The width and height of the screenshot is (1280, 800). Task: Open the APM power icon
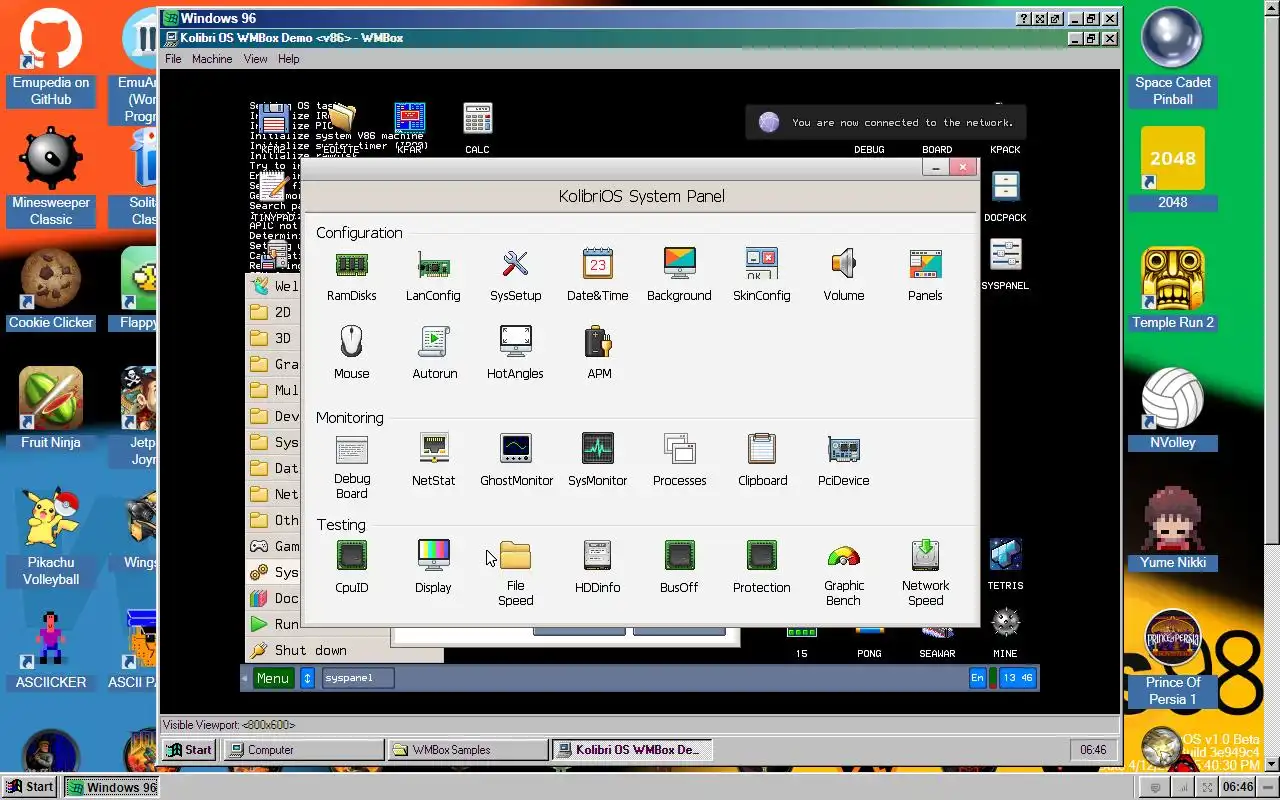[598, 341]
